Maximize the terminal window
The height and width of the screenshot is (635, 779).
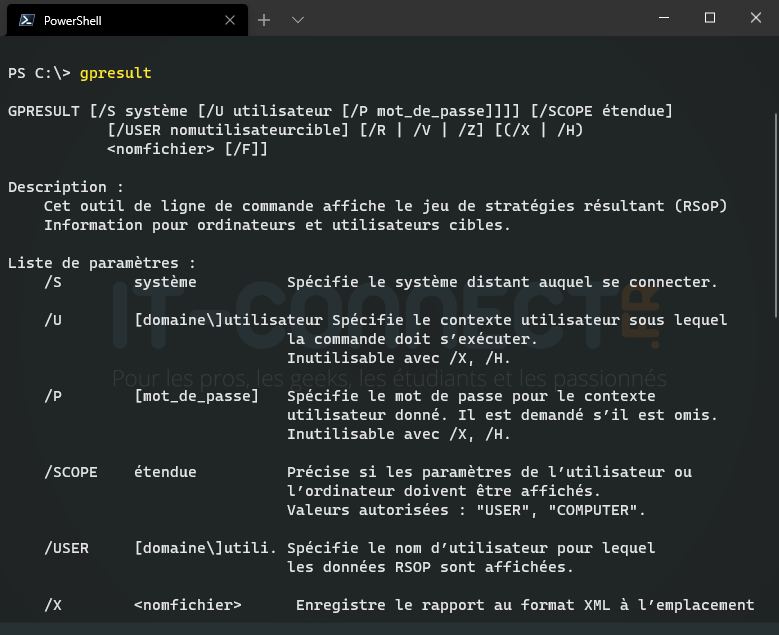(710, 18)
